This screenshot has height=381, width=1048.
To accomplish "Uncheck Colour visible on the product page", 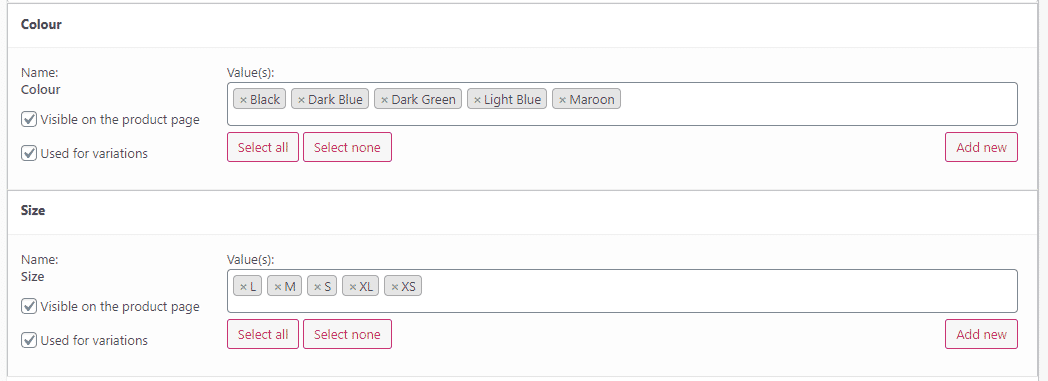I will (x=29, y=120).
